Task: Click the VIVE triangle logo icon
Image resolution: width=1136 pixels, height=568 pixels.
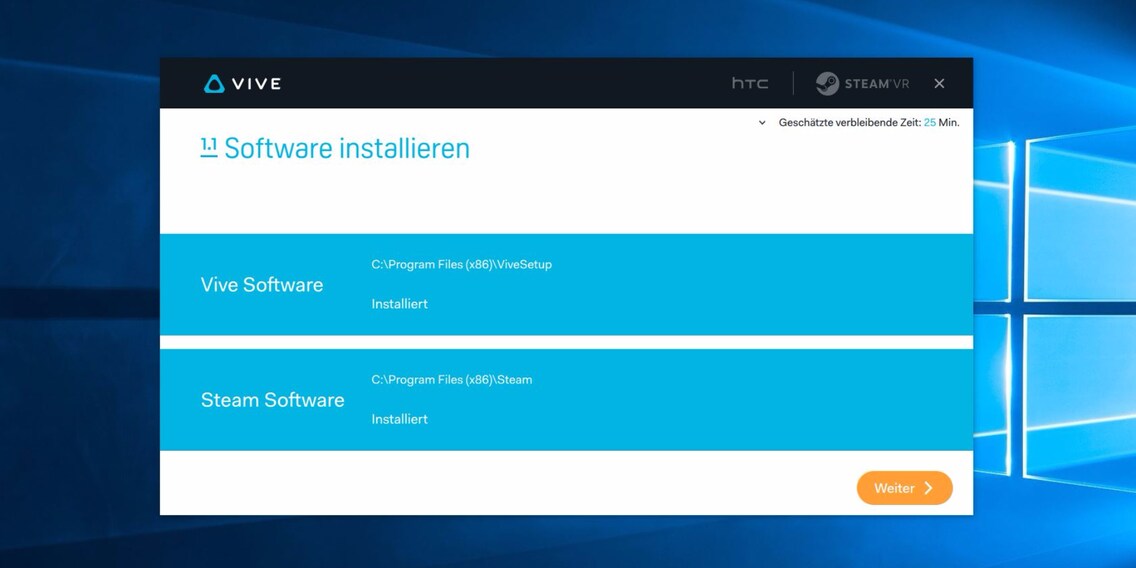Action: point(214,84)
